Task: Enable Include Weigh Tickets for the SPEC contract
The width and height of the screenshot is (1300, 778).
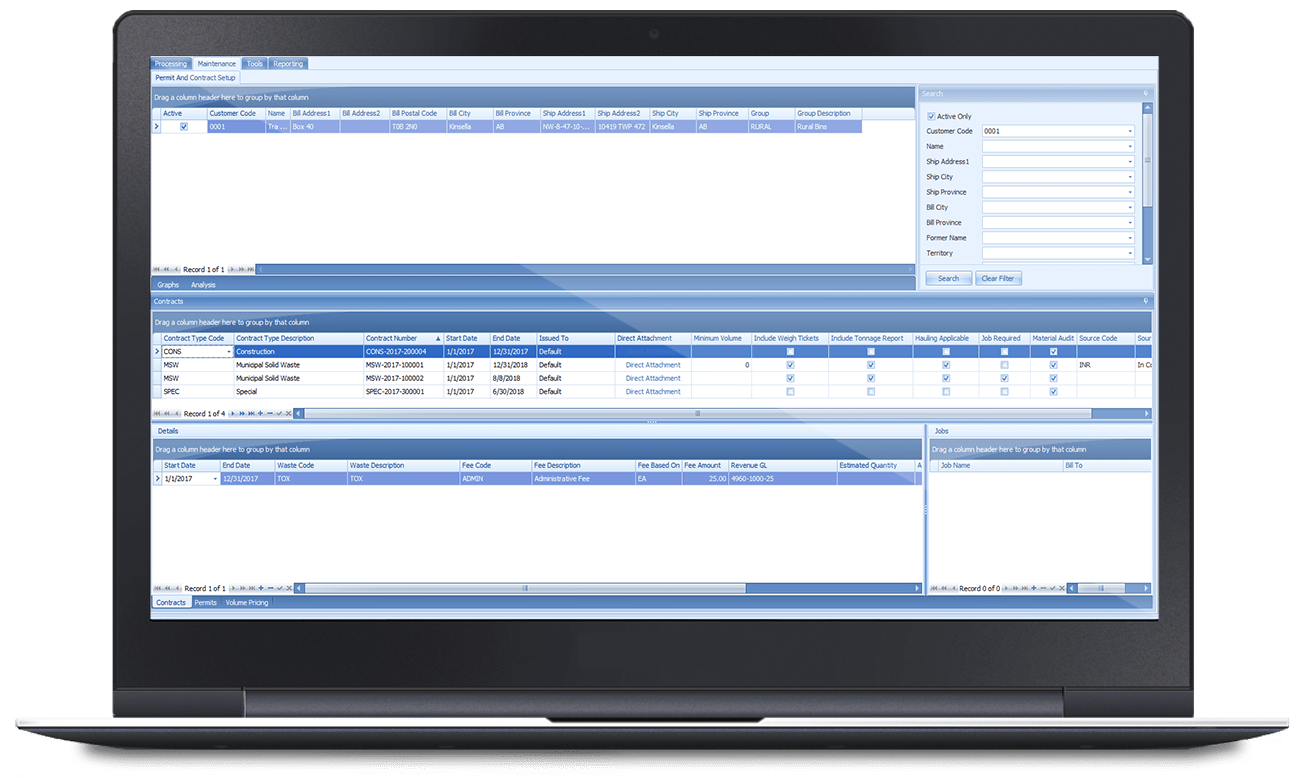Action: pos(790,391)
